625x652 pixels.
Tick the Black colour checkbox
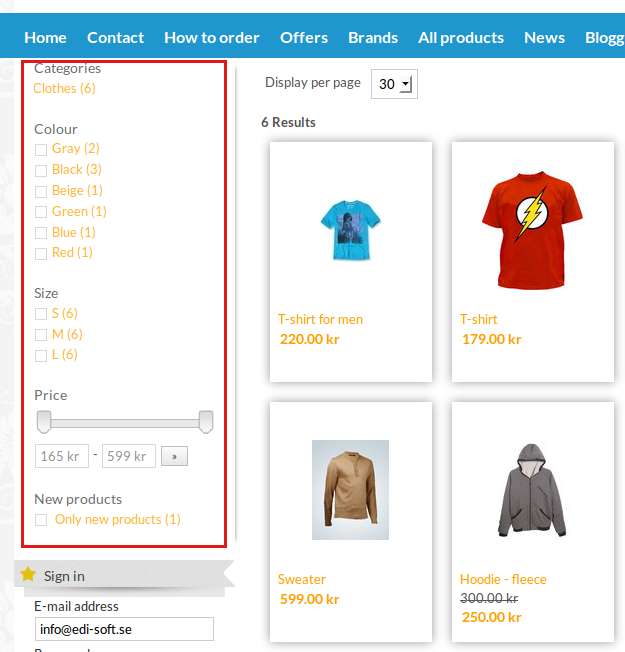41,170
